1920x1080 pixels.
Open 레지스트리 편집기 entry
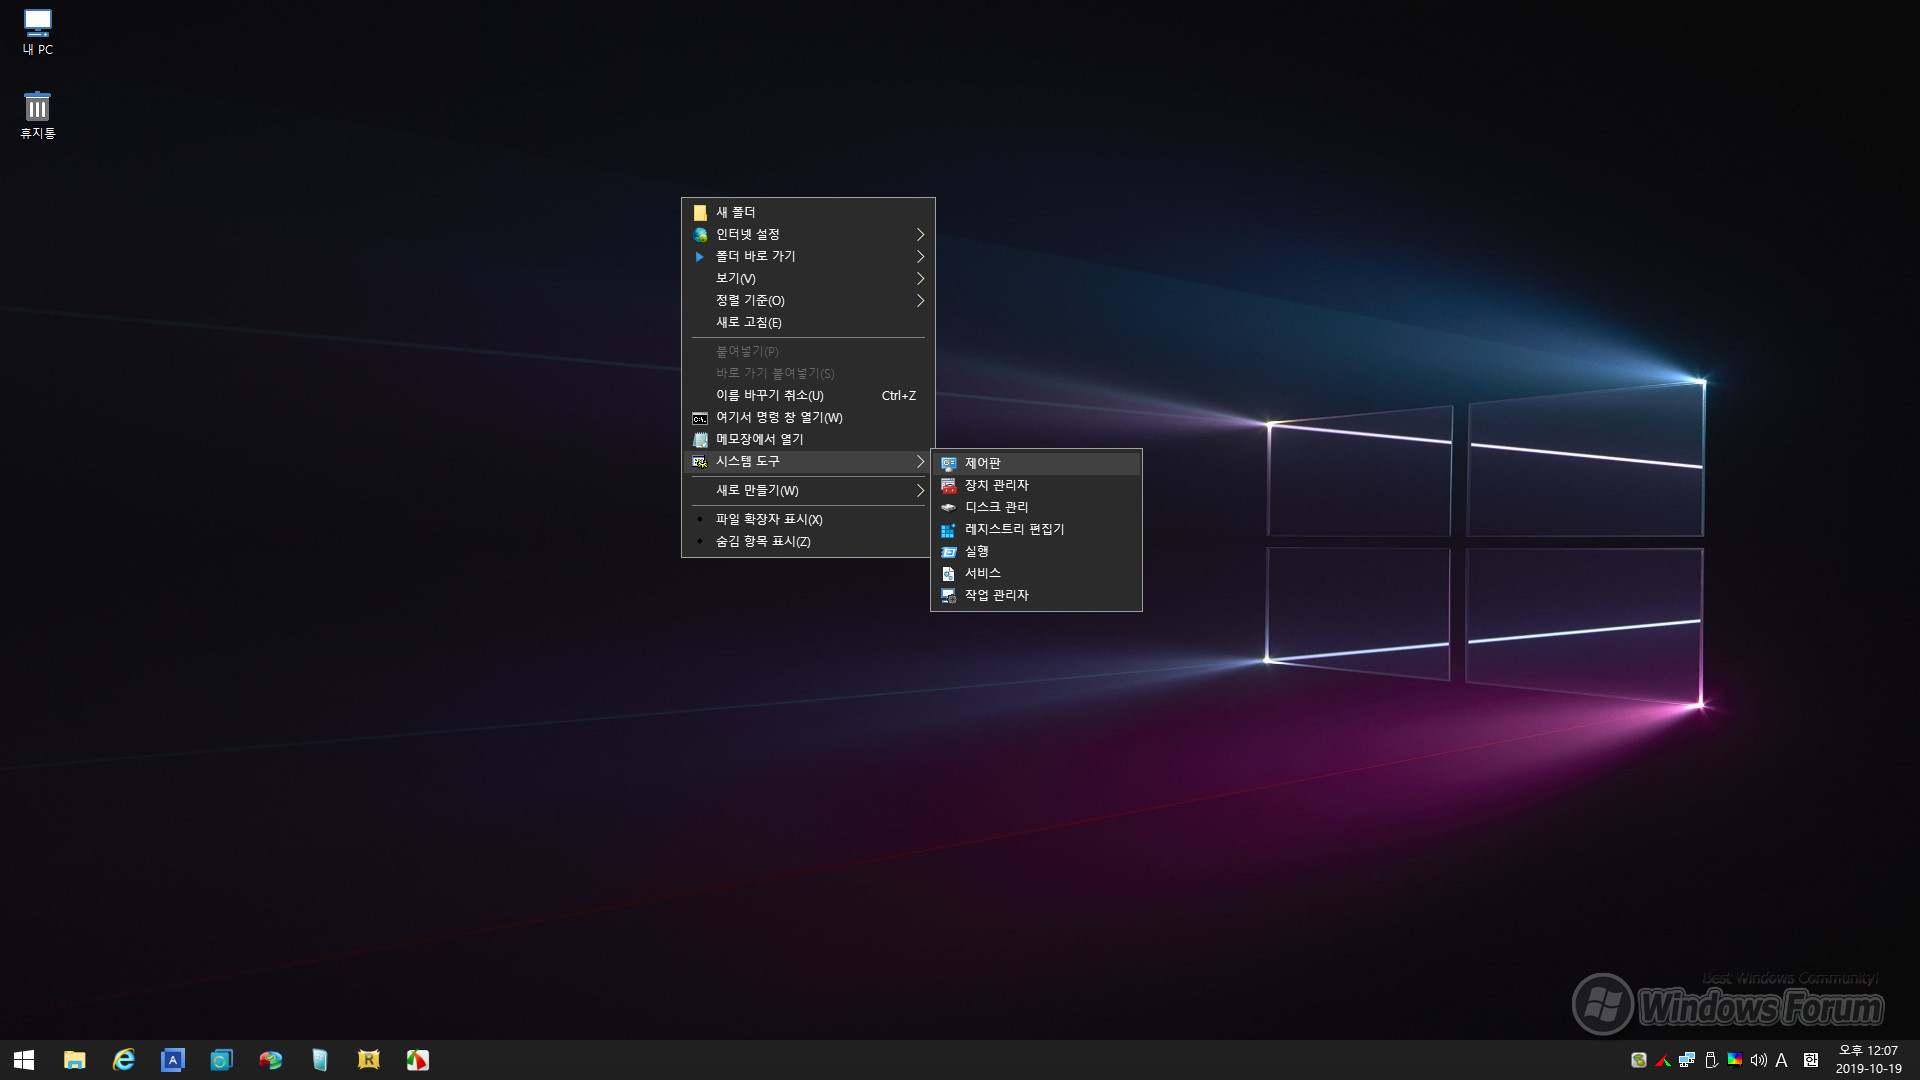coord(1036,529)
